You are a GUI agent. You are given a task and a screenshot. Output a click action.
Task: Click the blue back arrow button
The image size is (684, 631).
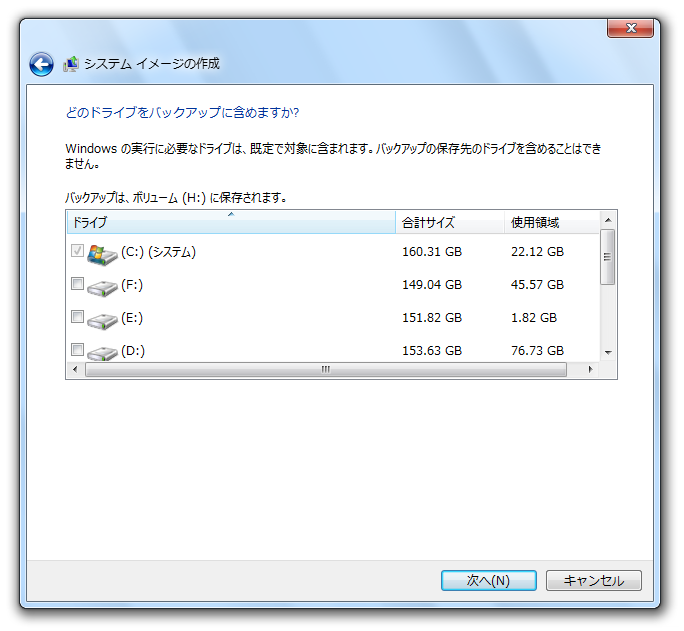pyautogui.click(x=41, y=65)
